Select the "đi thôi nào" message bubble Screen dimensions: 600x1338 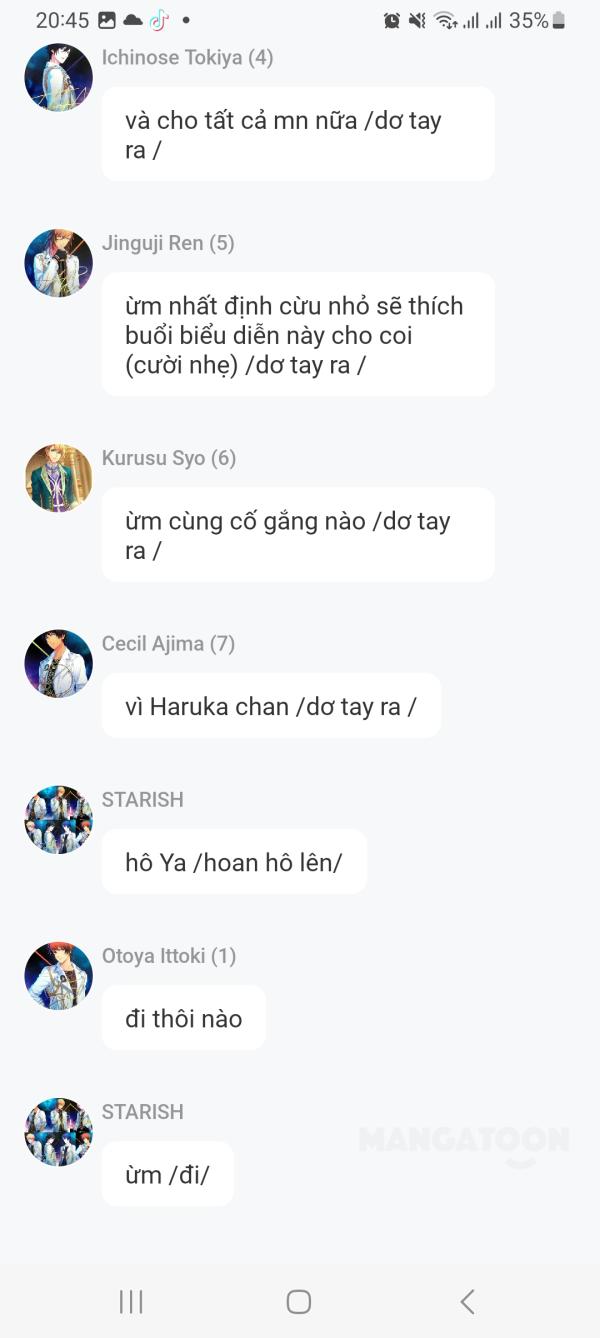(184, 1018)
